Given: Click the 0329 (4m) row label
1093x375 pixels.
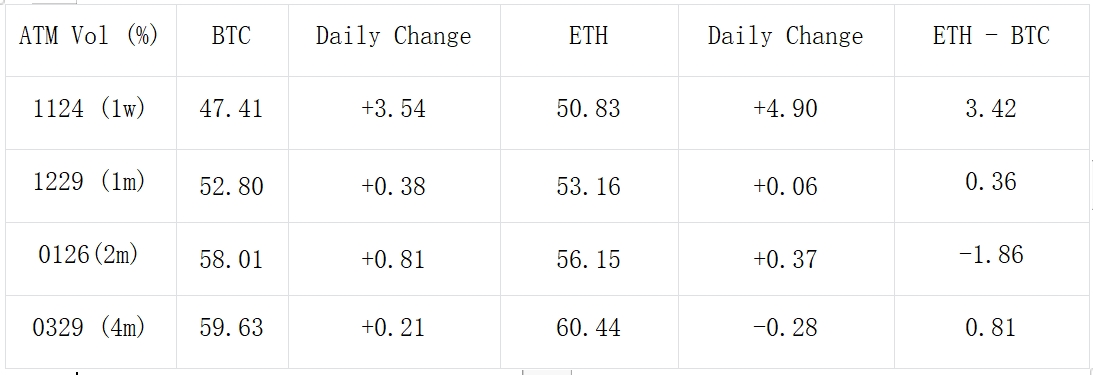Looking at the screenshot, I should click(91, 332).
